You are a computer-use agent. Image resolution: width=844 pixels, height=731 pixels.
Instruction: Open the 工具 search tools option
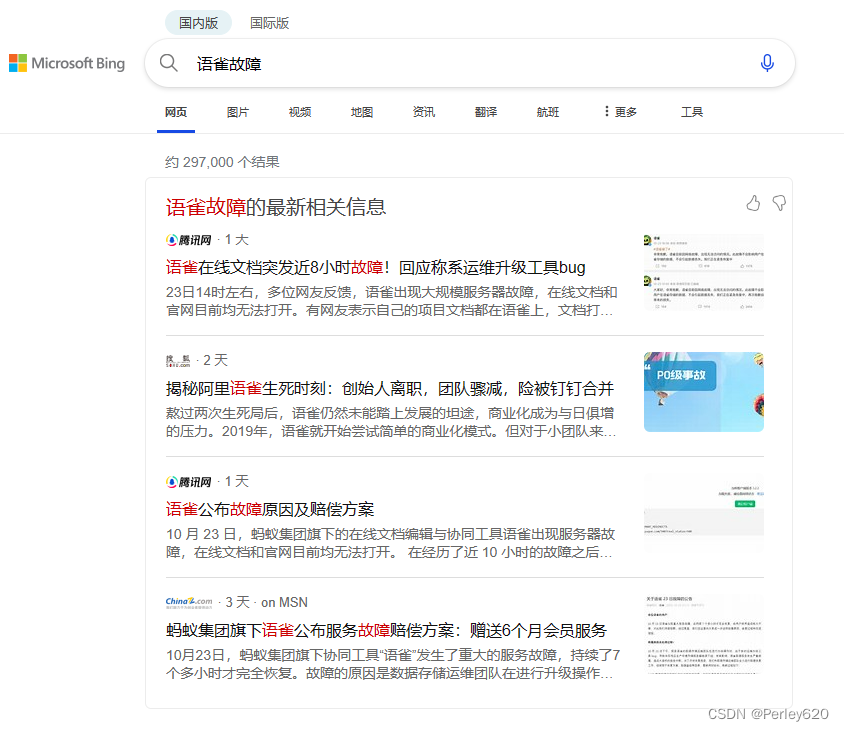point(692,112)
